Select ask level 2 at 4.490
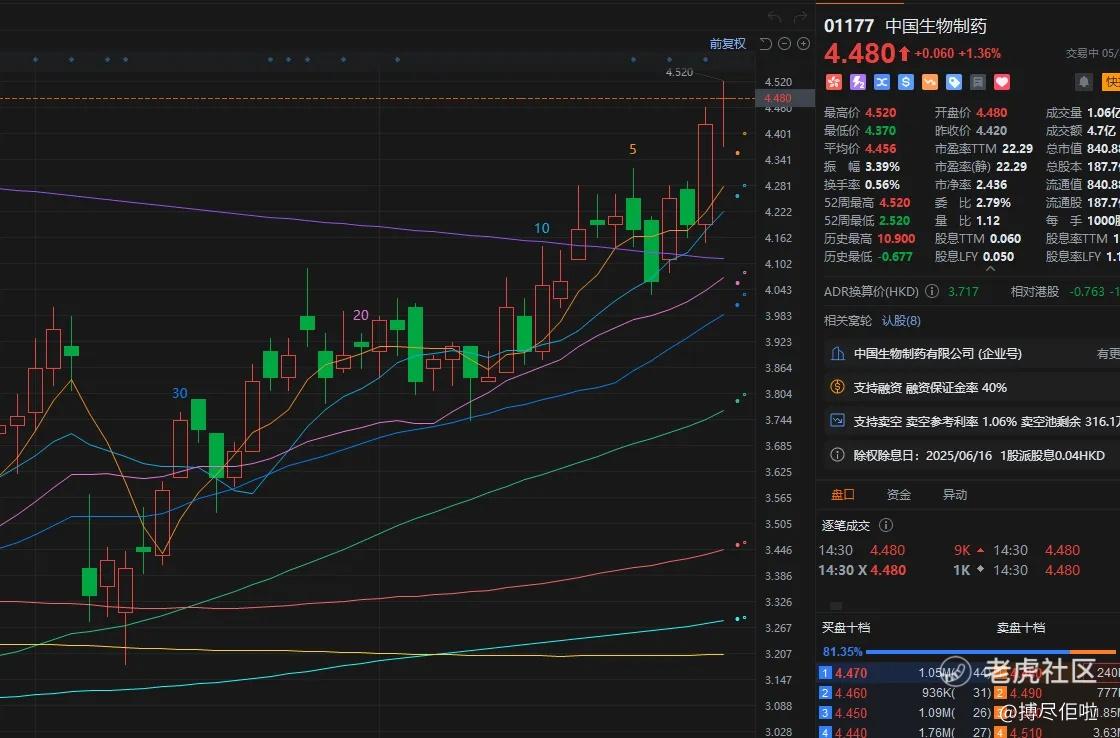Image resolution: width=1120 pixels, height=738 pixels. (1056, 692)
